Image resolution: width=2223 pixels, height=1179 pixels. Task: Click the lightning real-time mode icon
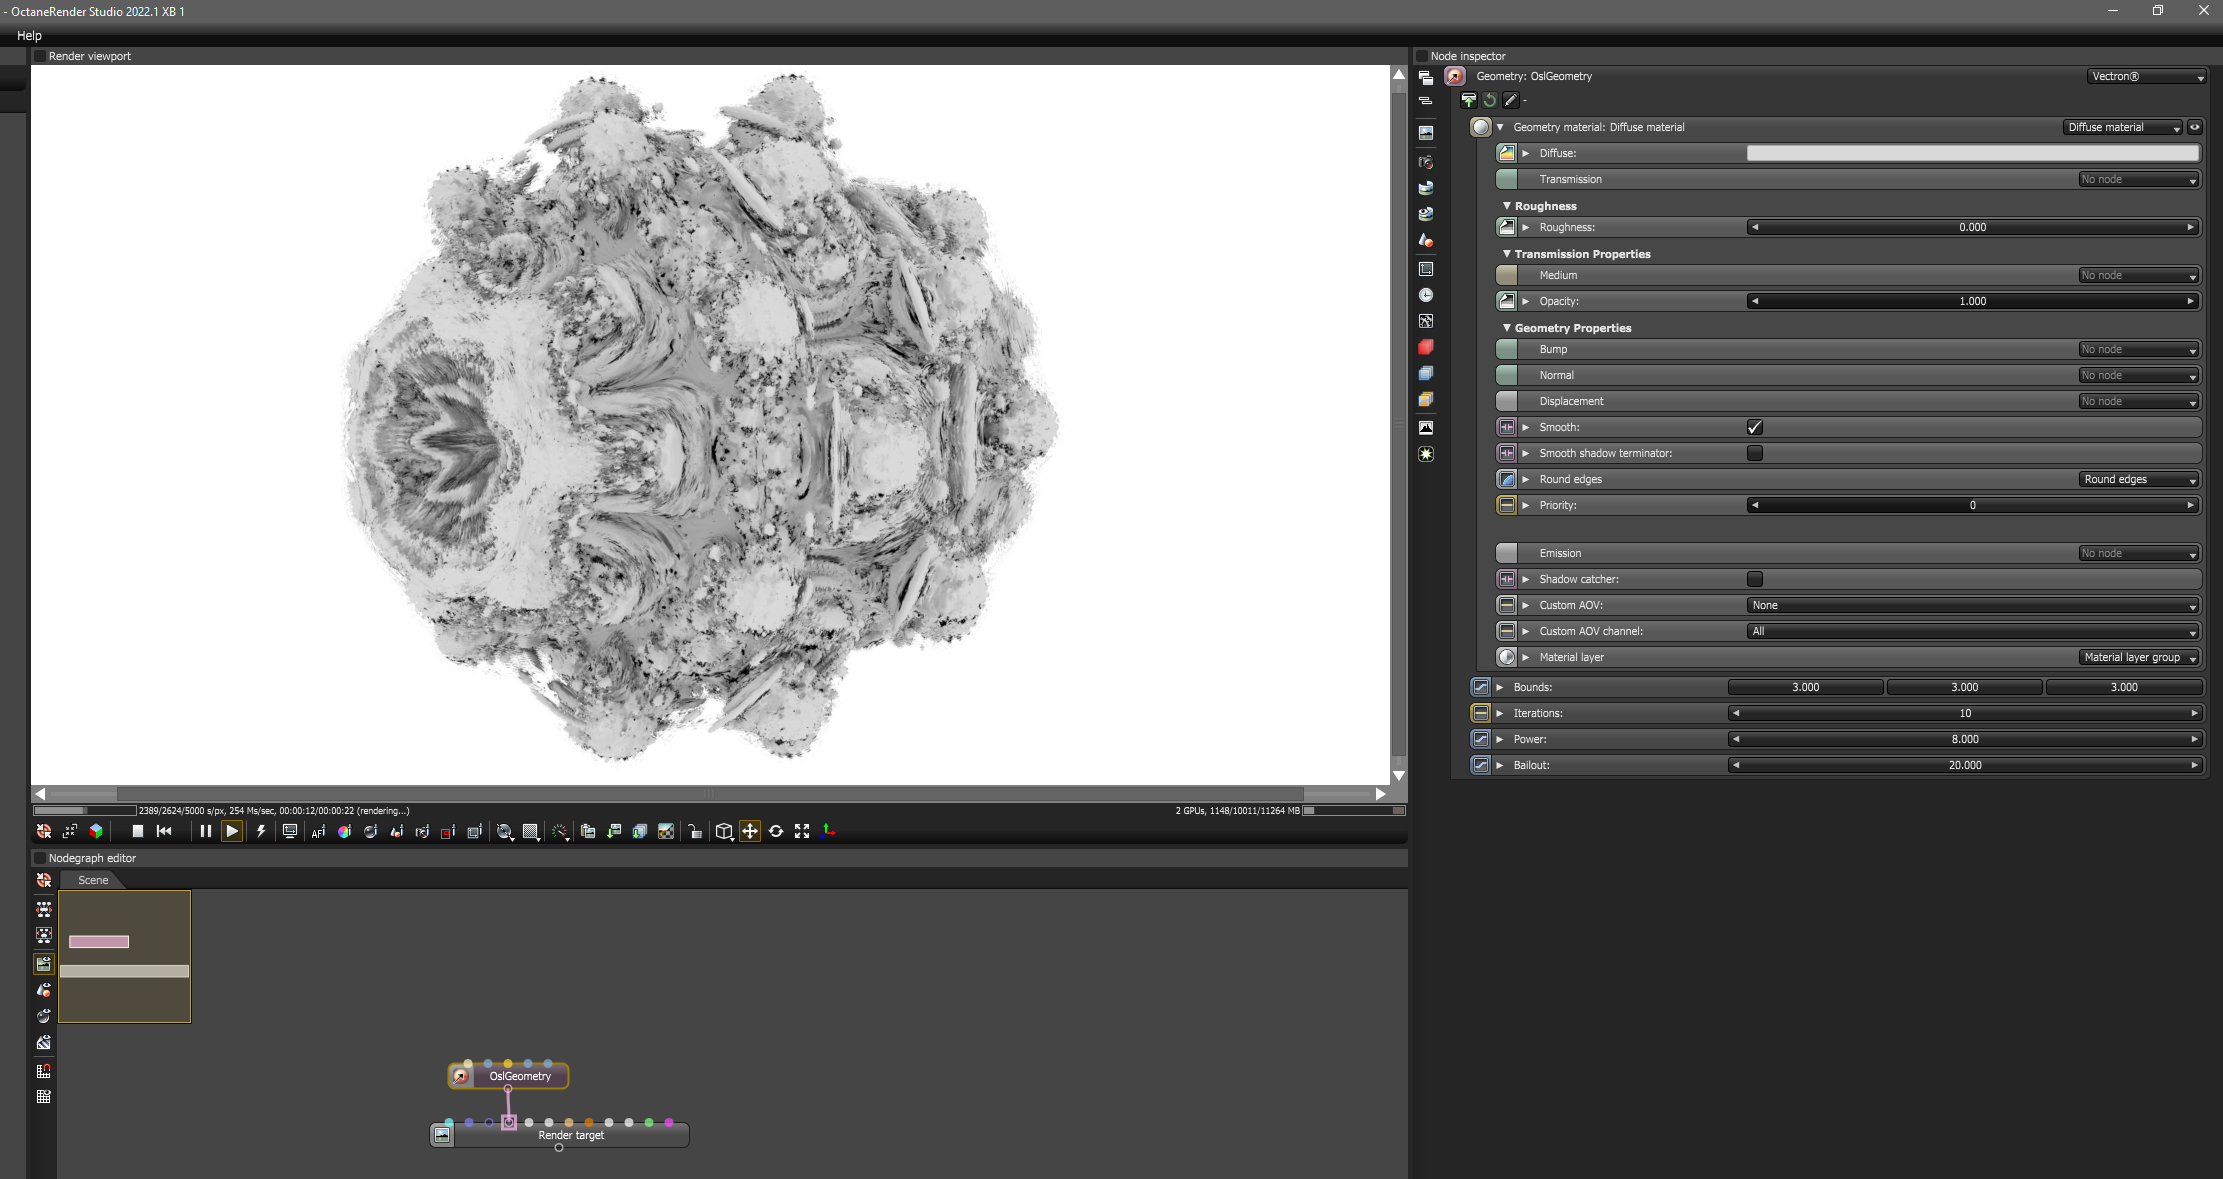(261, 831)
